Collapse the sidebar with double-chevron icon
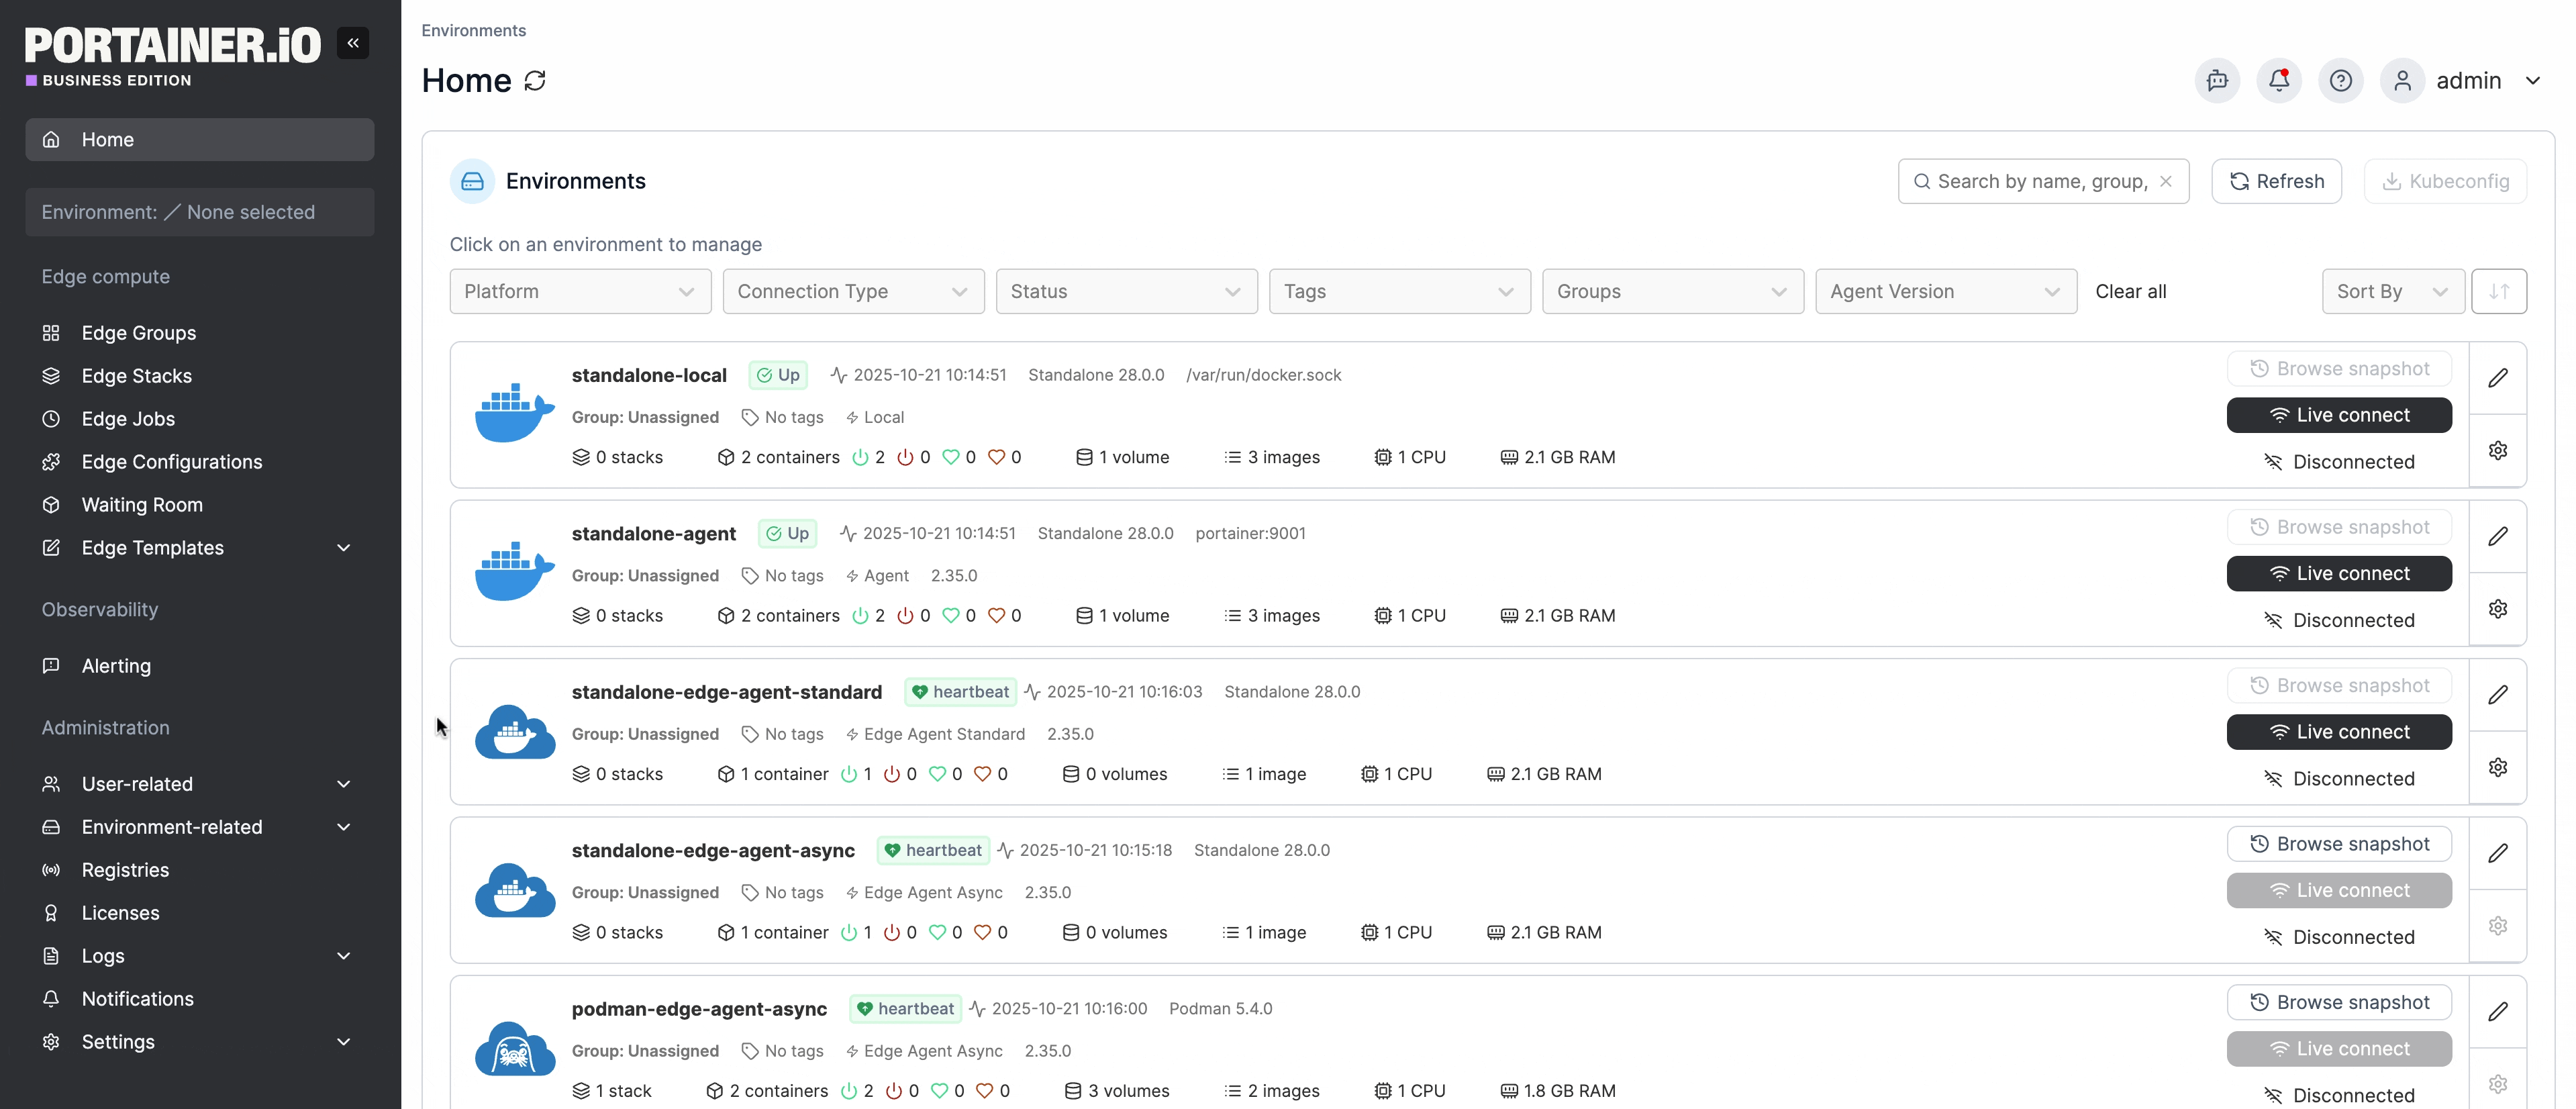Screen dimensions: 2576x1109 point(353,43)
